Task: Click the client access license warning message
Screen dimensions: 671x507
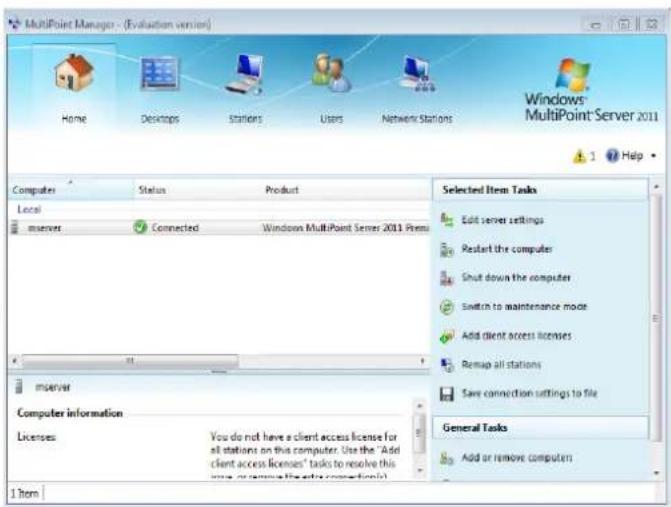Action: [305, 456]
